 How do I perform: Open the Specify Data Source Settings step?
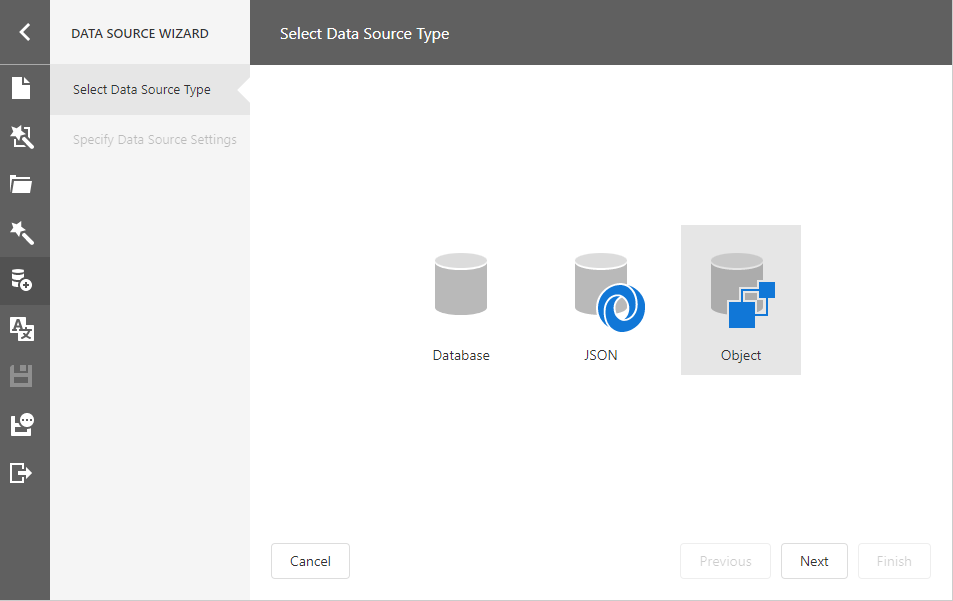tap(155, 140)
